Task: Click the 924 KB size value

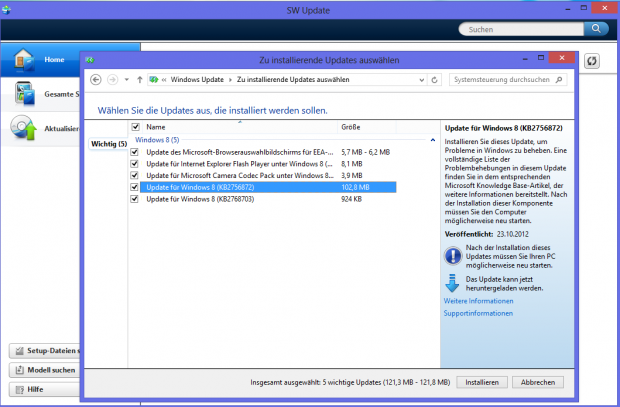Action: [x=352, y=199]
